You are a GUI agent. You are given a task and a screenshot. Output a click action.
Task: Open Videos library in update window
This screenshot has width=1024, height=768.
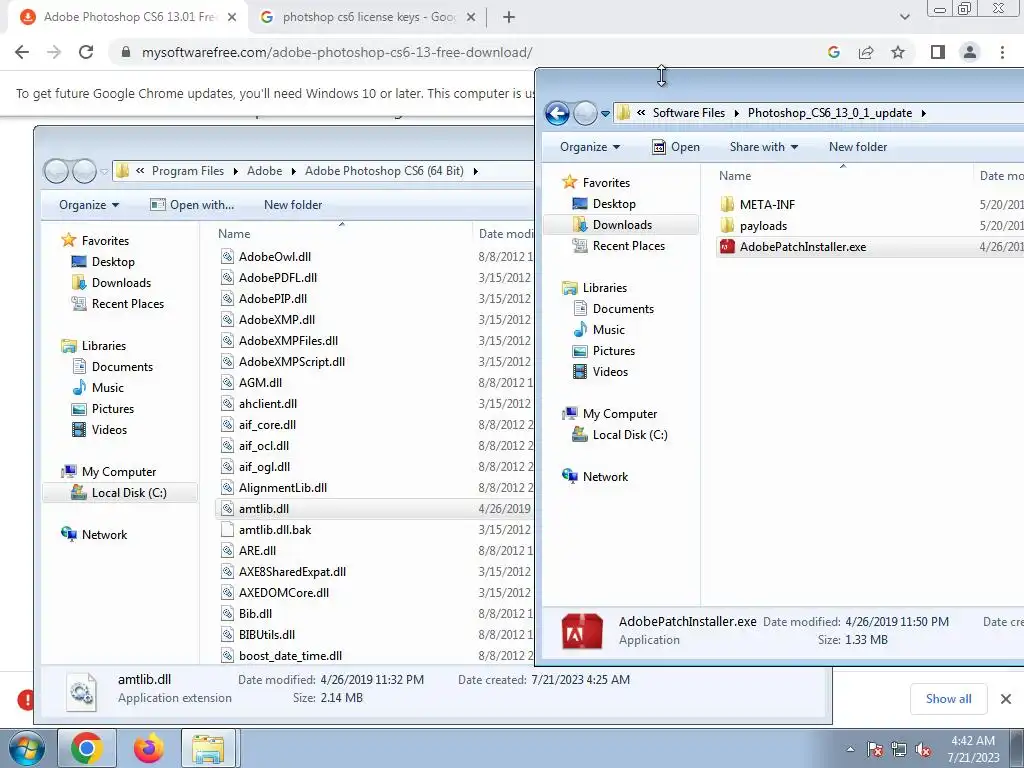click(x=610, y=372)
